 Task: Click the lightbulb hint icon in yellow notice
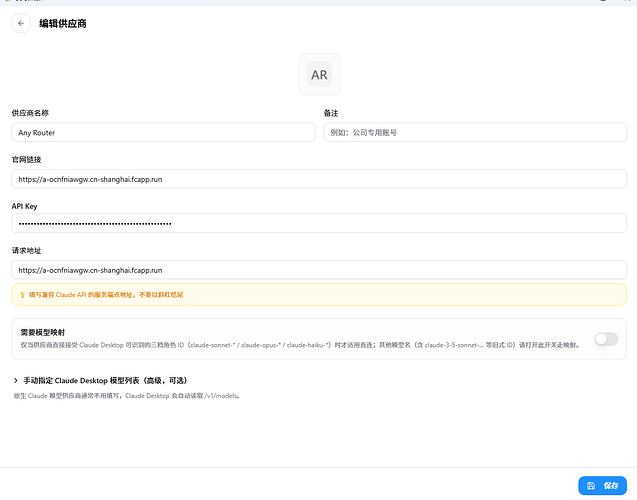(22, 295)
